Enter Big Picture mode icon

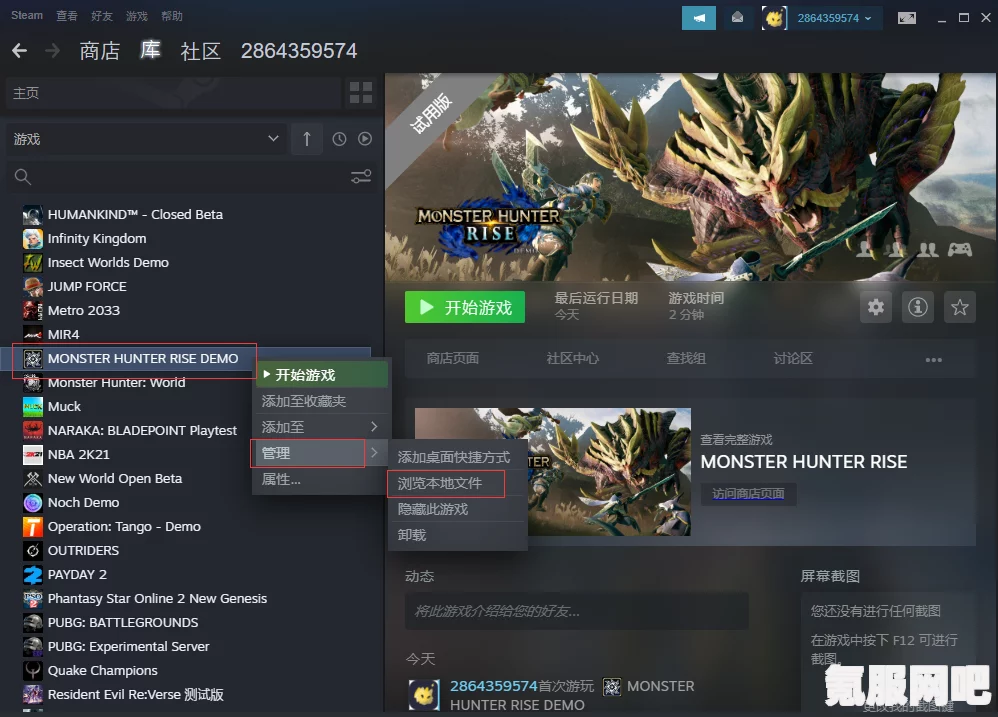pos(906,18)
